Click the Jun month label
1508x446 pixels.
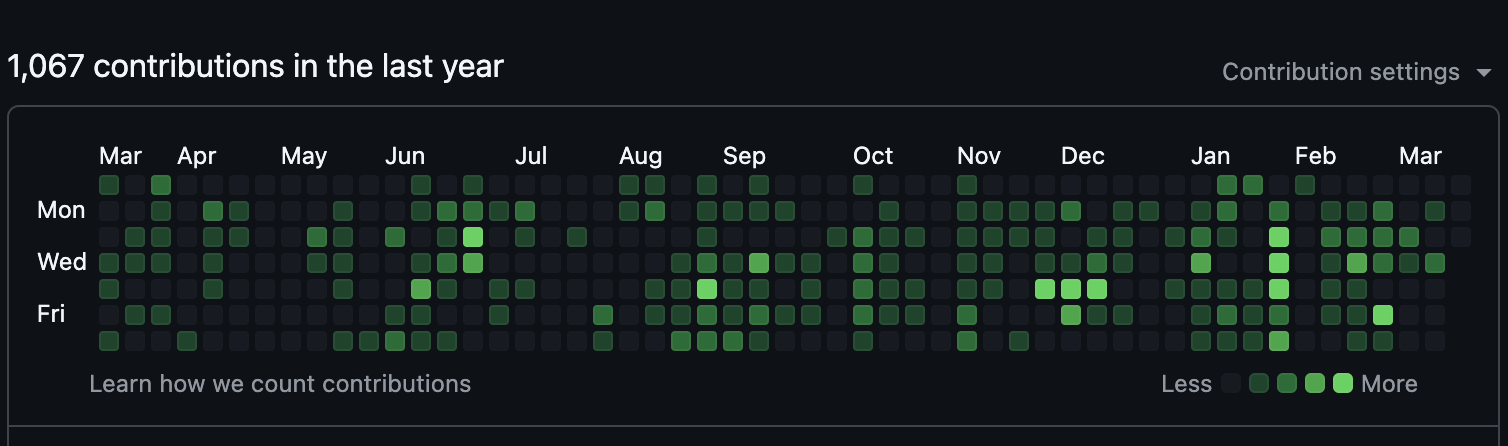click(405, 156)
